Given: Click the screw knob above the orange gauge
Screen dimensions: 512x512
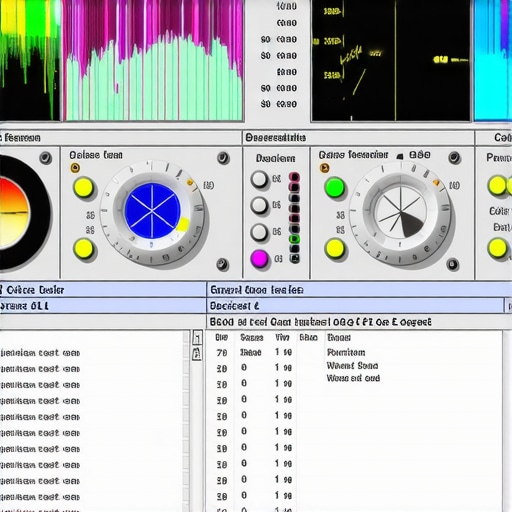Looking at the screenshot, I should [x=46, y=158].
